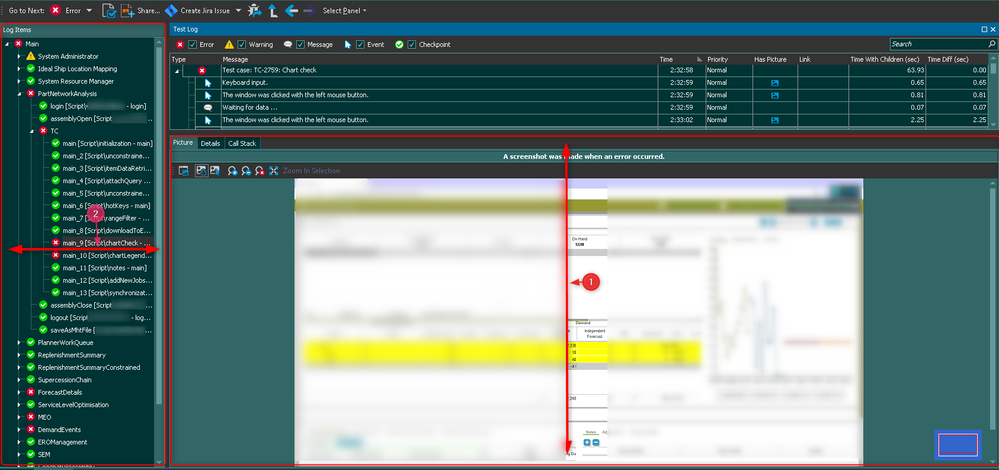Click the Fit to window zoom icon
This screenshot has height=470, width=999.
point(273,171)
